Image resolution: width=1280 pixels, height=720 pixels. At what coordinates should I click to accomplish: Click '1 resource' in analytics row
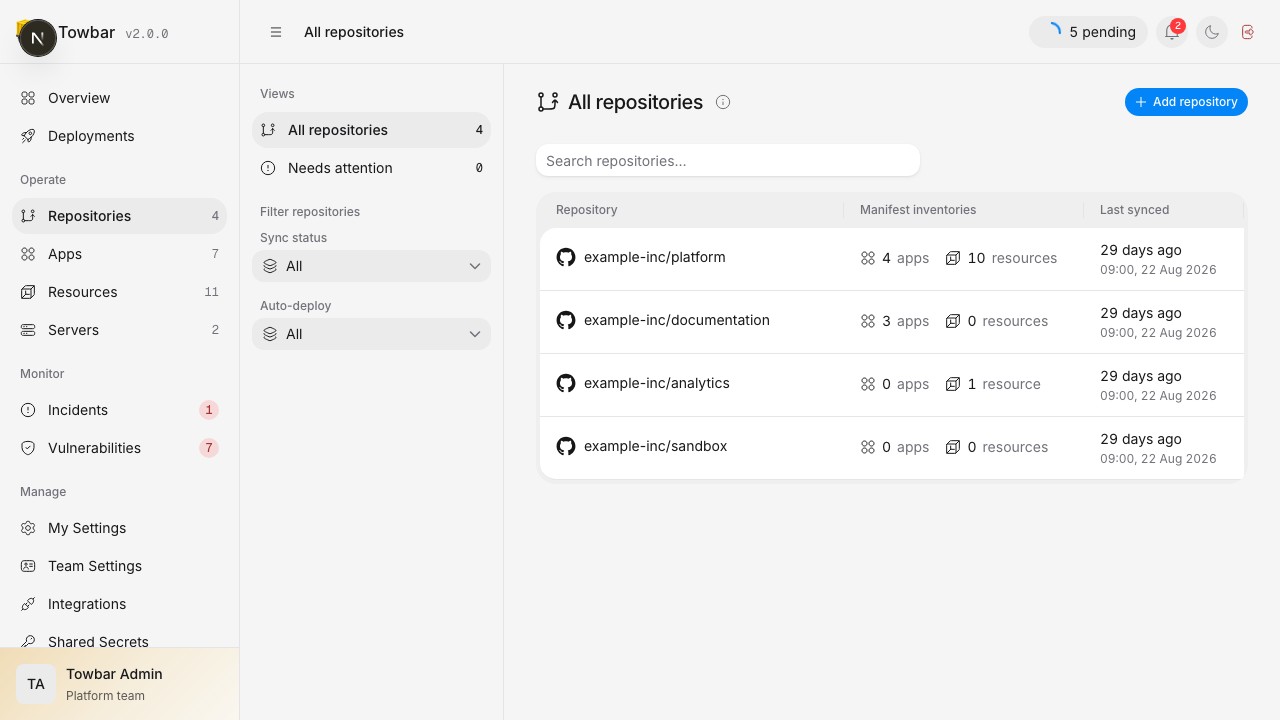click(1004, 384)
